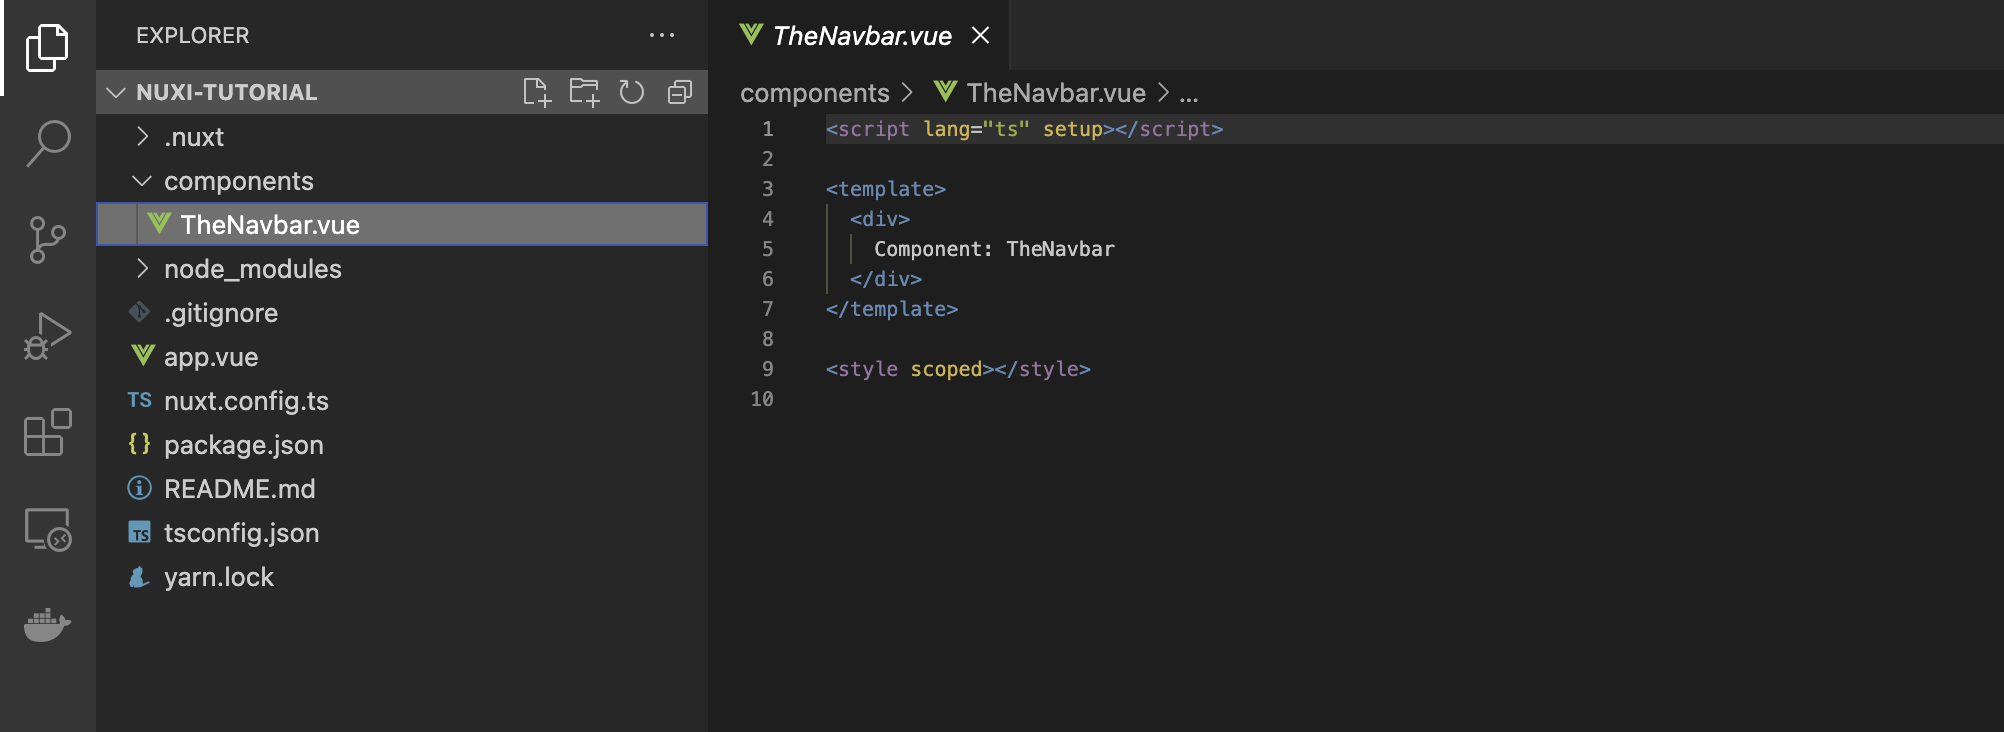This screenshot has width=2004, height=732.
Task: Open Explorer more actions menu
Action: pyautogui.click(x=661, y=35)
